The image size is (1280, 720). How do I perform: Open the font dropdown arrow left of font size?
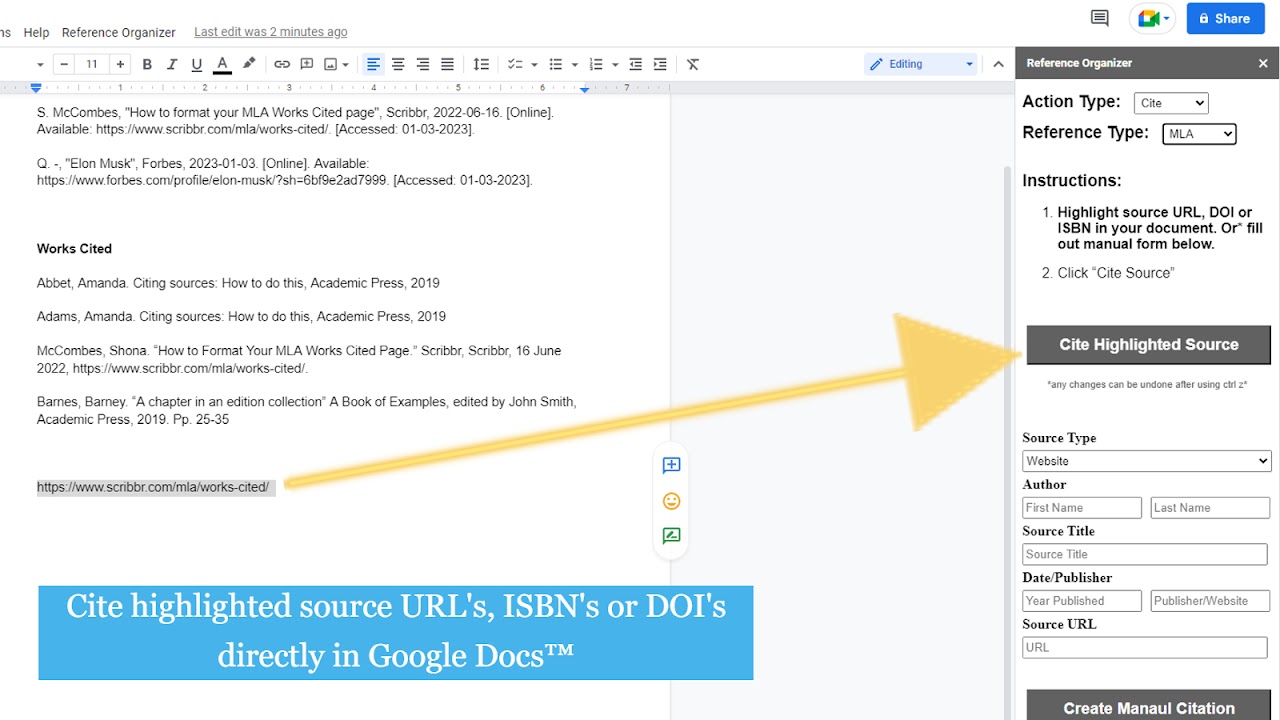[40, 64]
